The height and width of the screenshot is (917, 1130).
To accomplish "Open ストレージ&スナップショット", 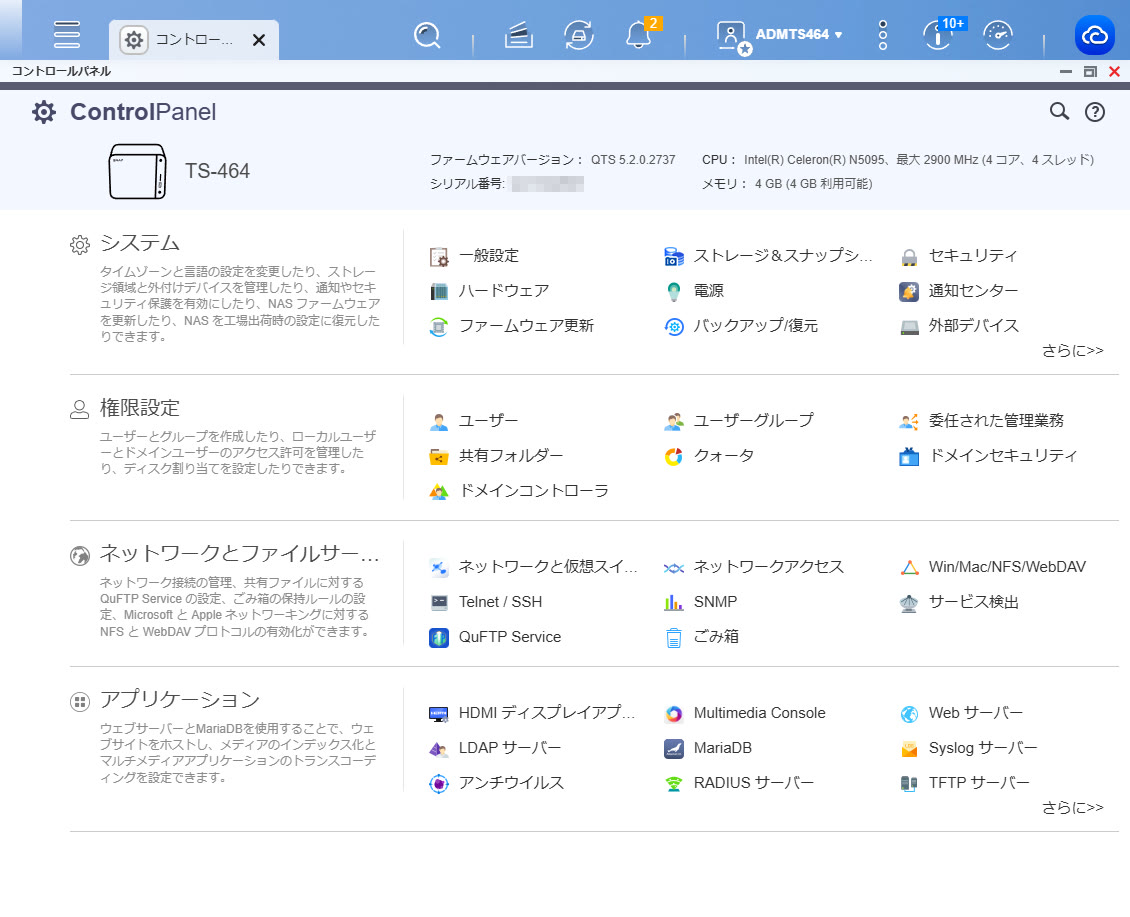I will [x=768, y=256].
